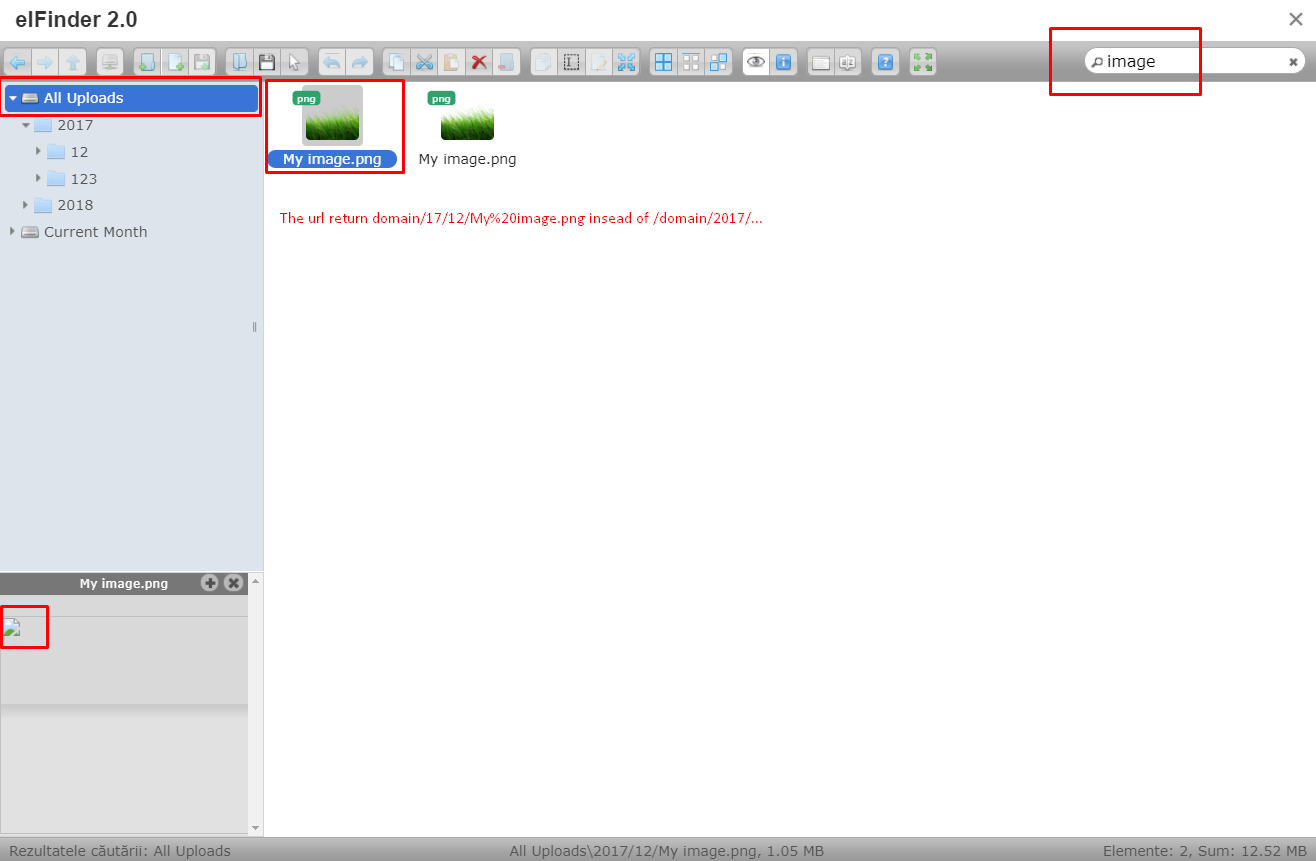
Task: Upload files using the upload icon
Action: [203, 61]
